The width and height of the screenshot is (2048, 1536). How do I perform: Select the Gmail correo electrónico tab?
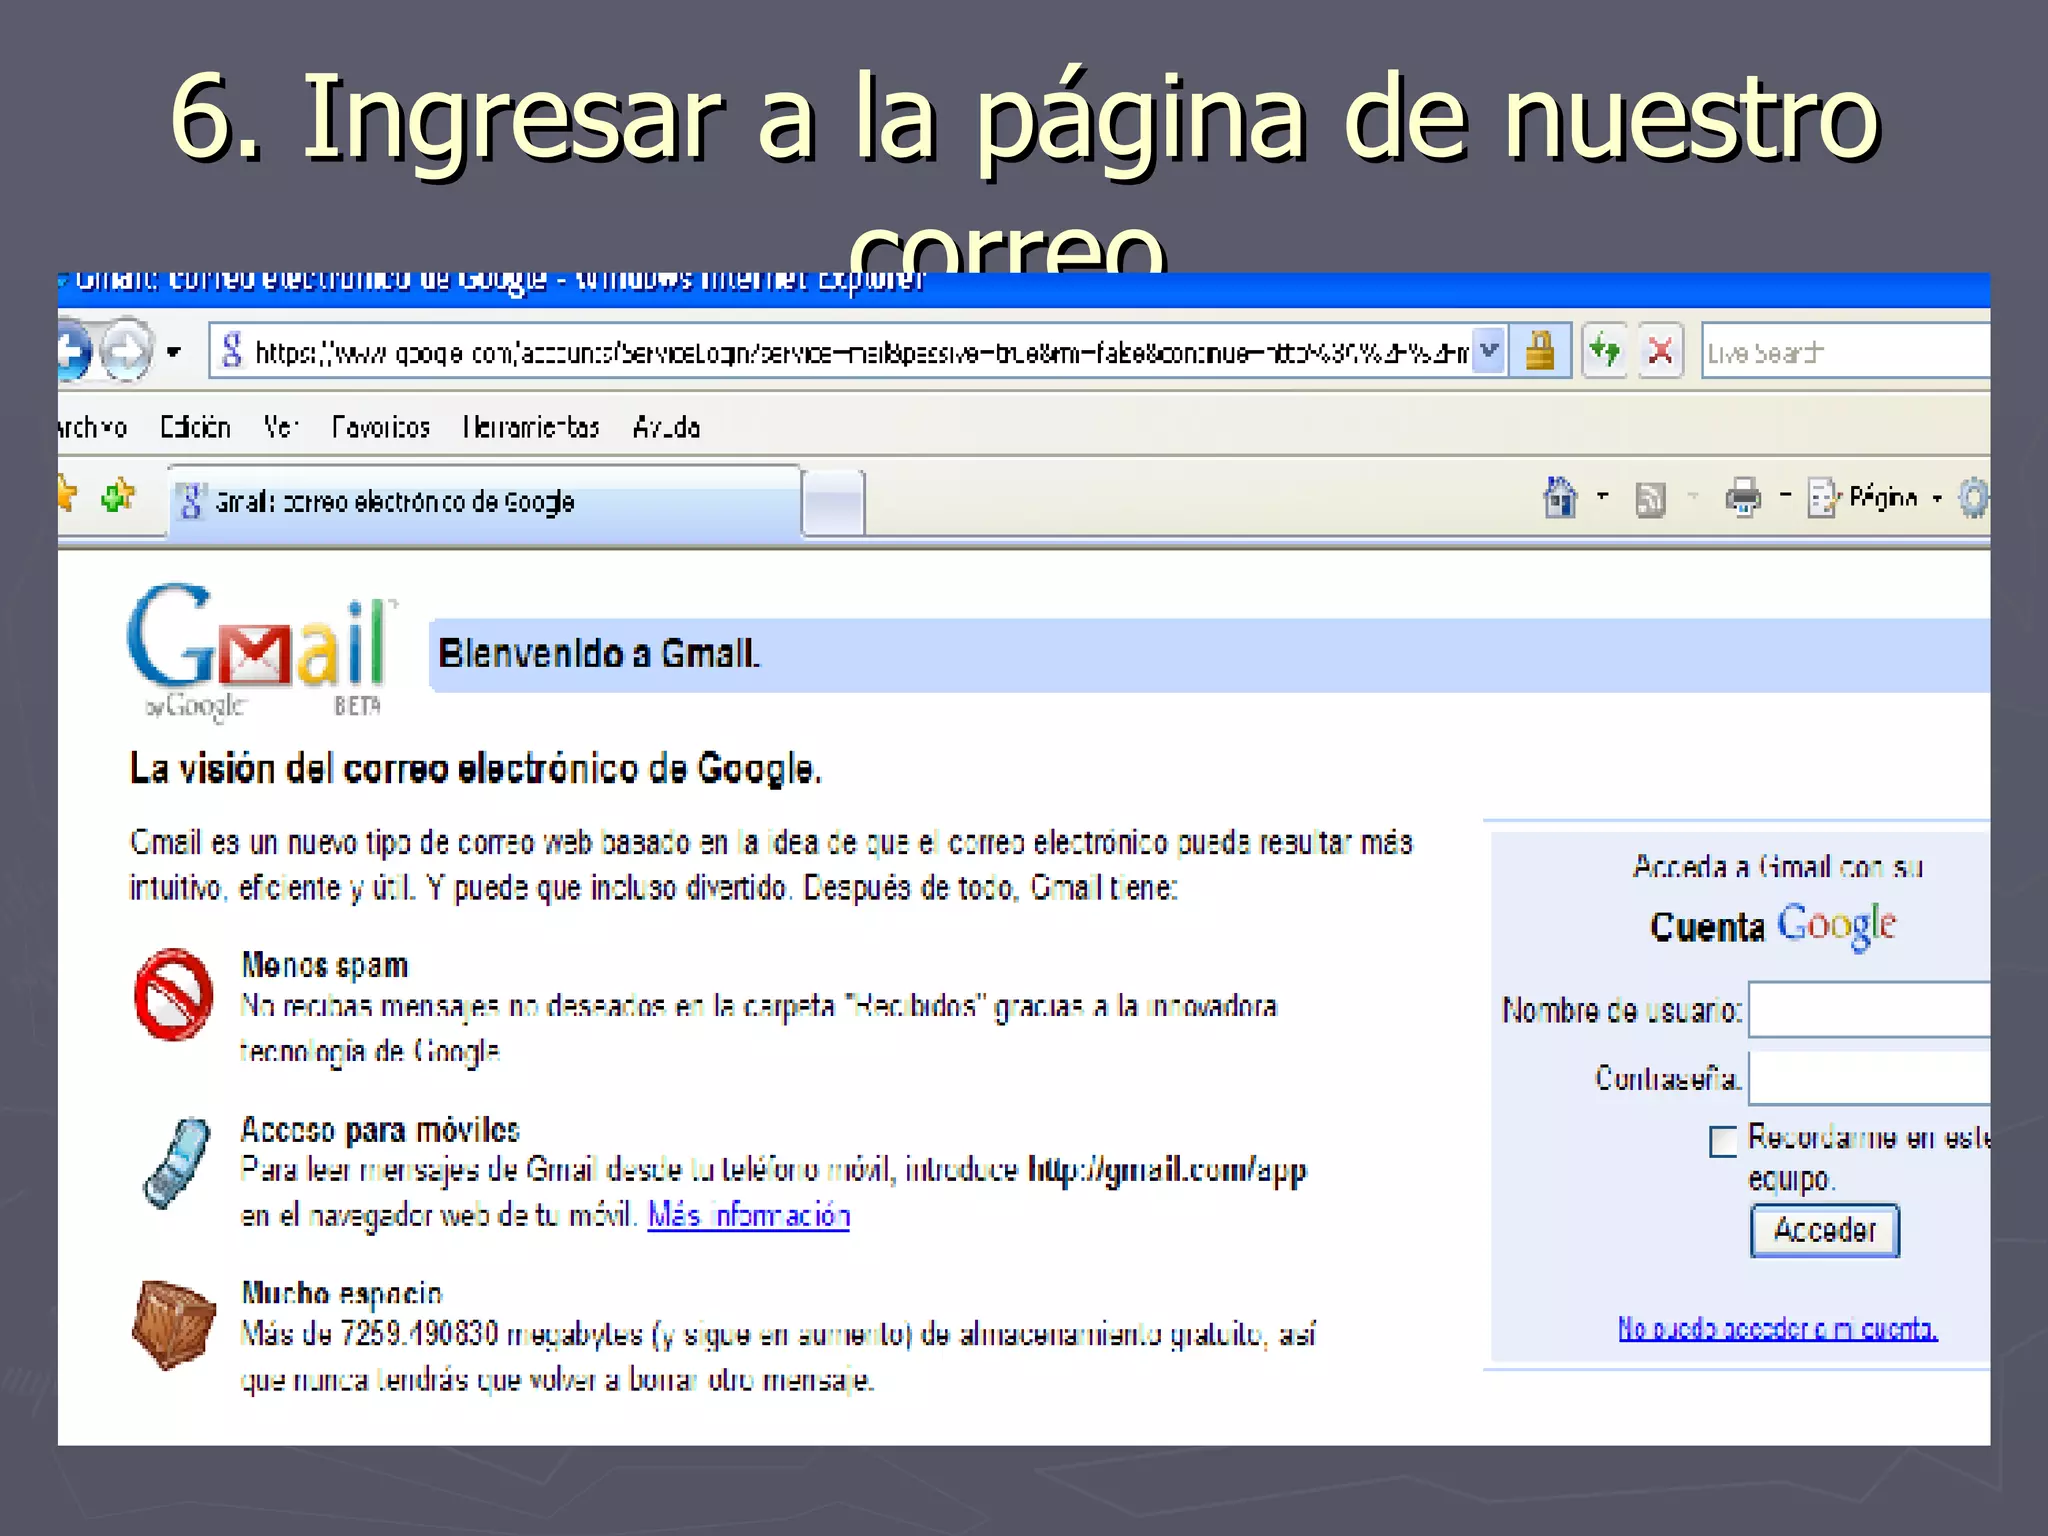click(484, 501)
